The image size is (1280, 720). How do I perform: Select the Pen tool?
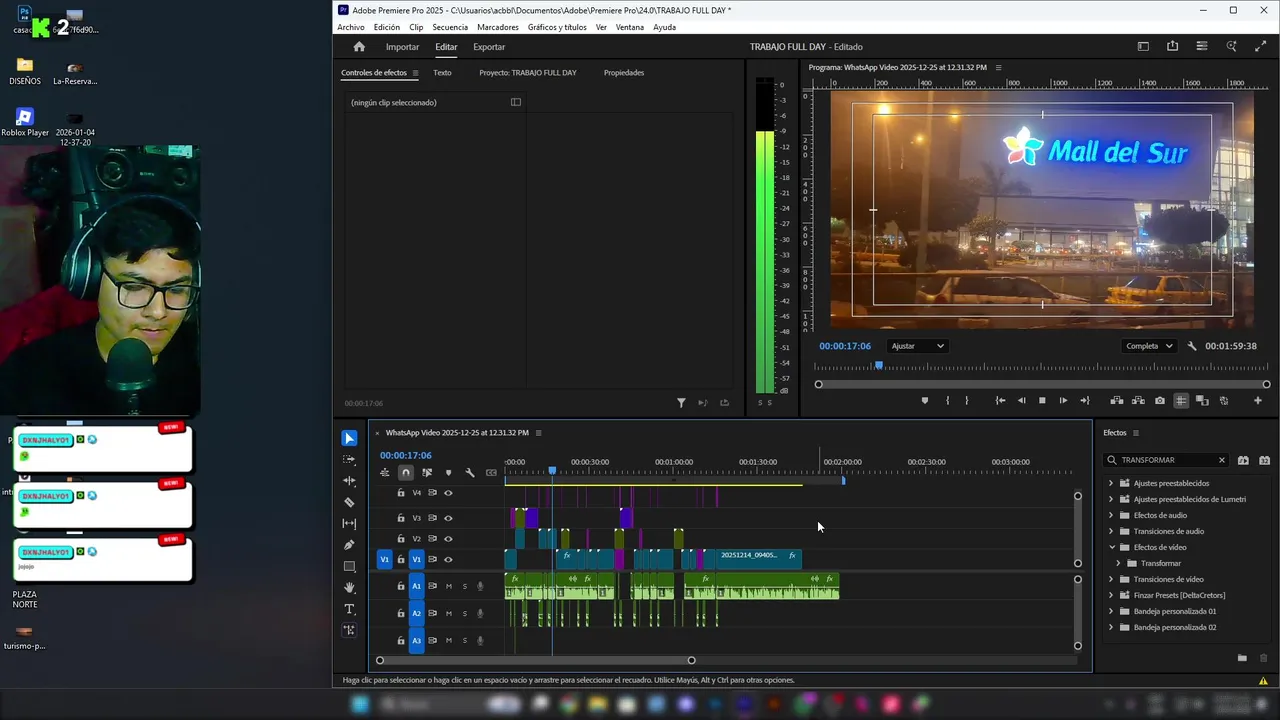coord(349,545)
